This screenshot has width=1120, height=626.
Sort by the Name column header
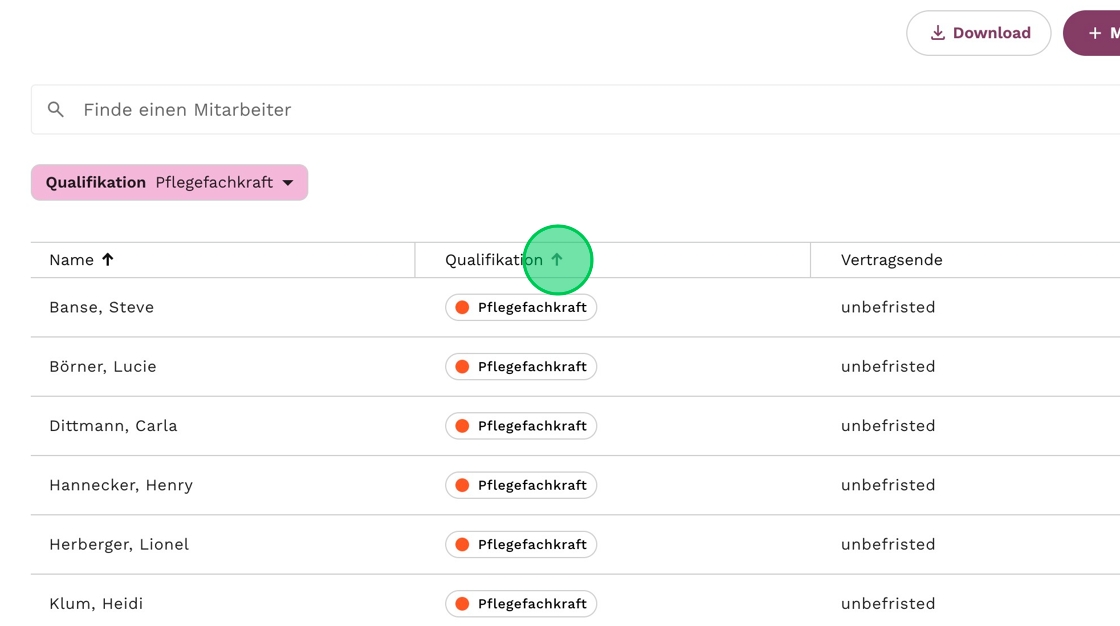click(x=71, y=260)
